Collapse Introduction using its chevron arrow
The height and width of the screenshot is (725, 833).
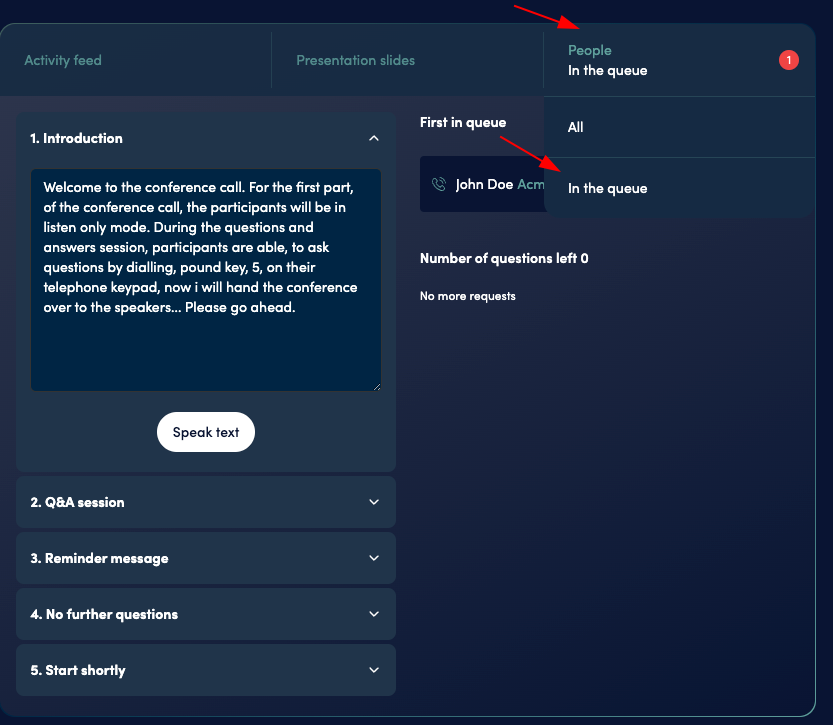[x=374, y=139]
